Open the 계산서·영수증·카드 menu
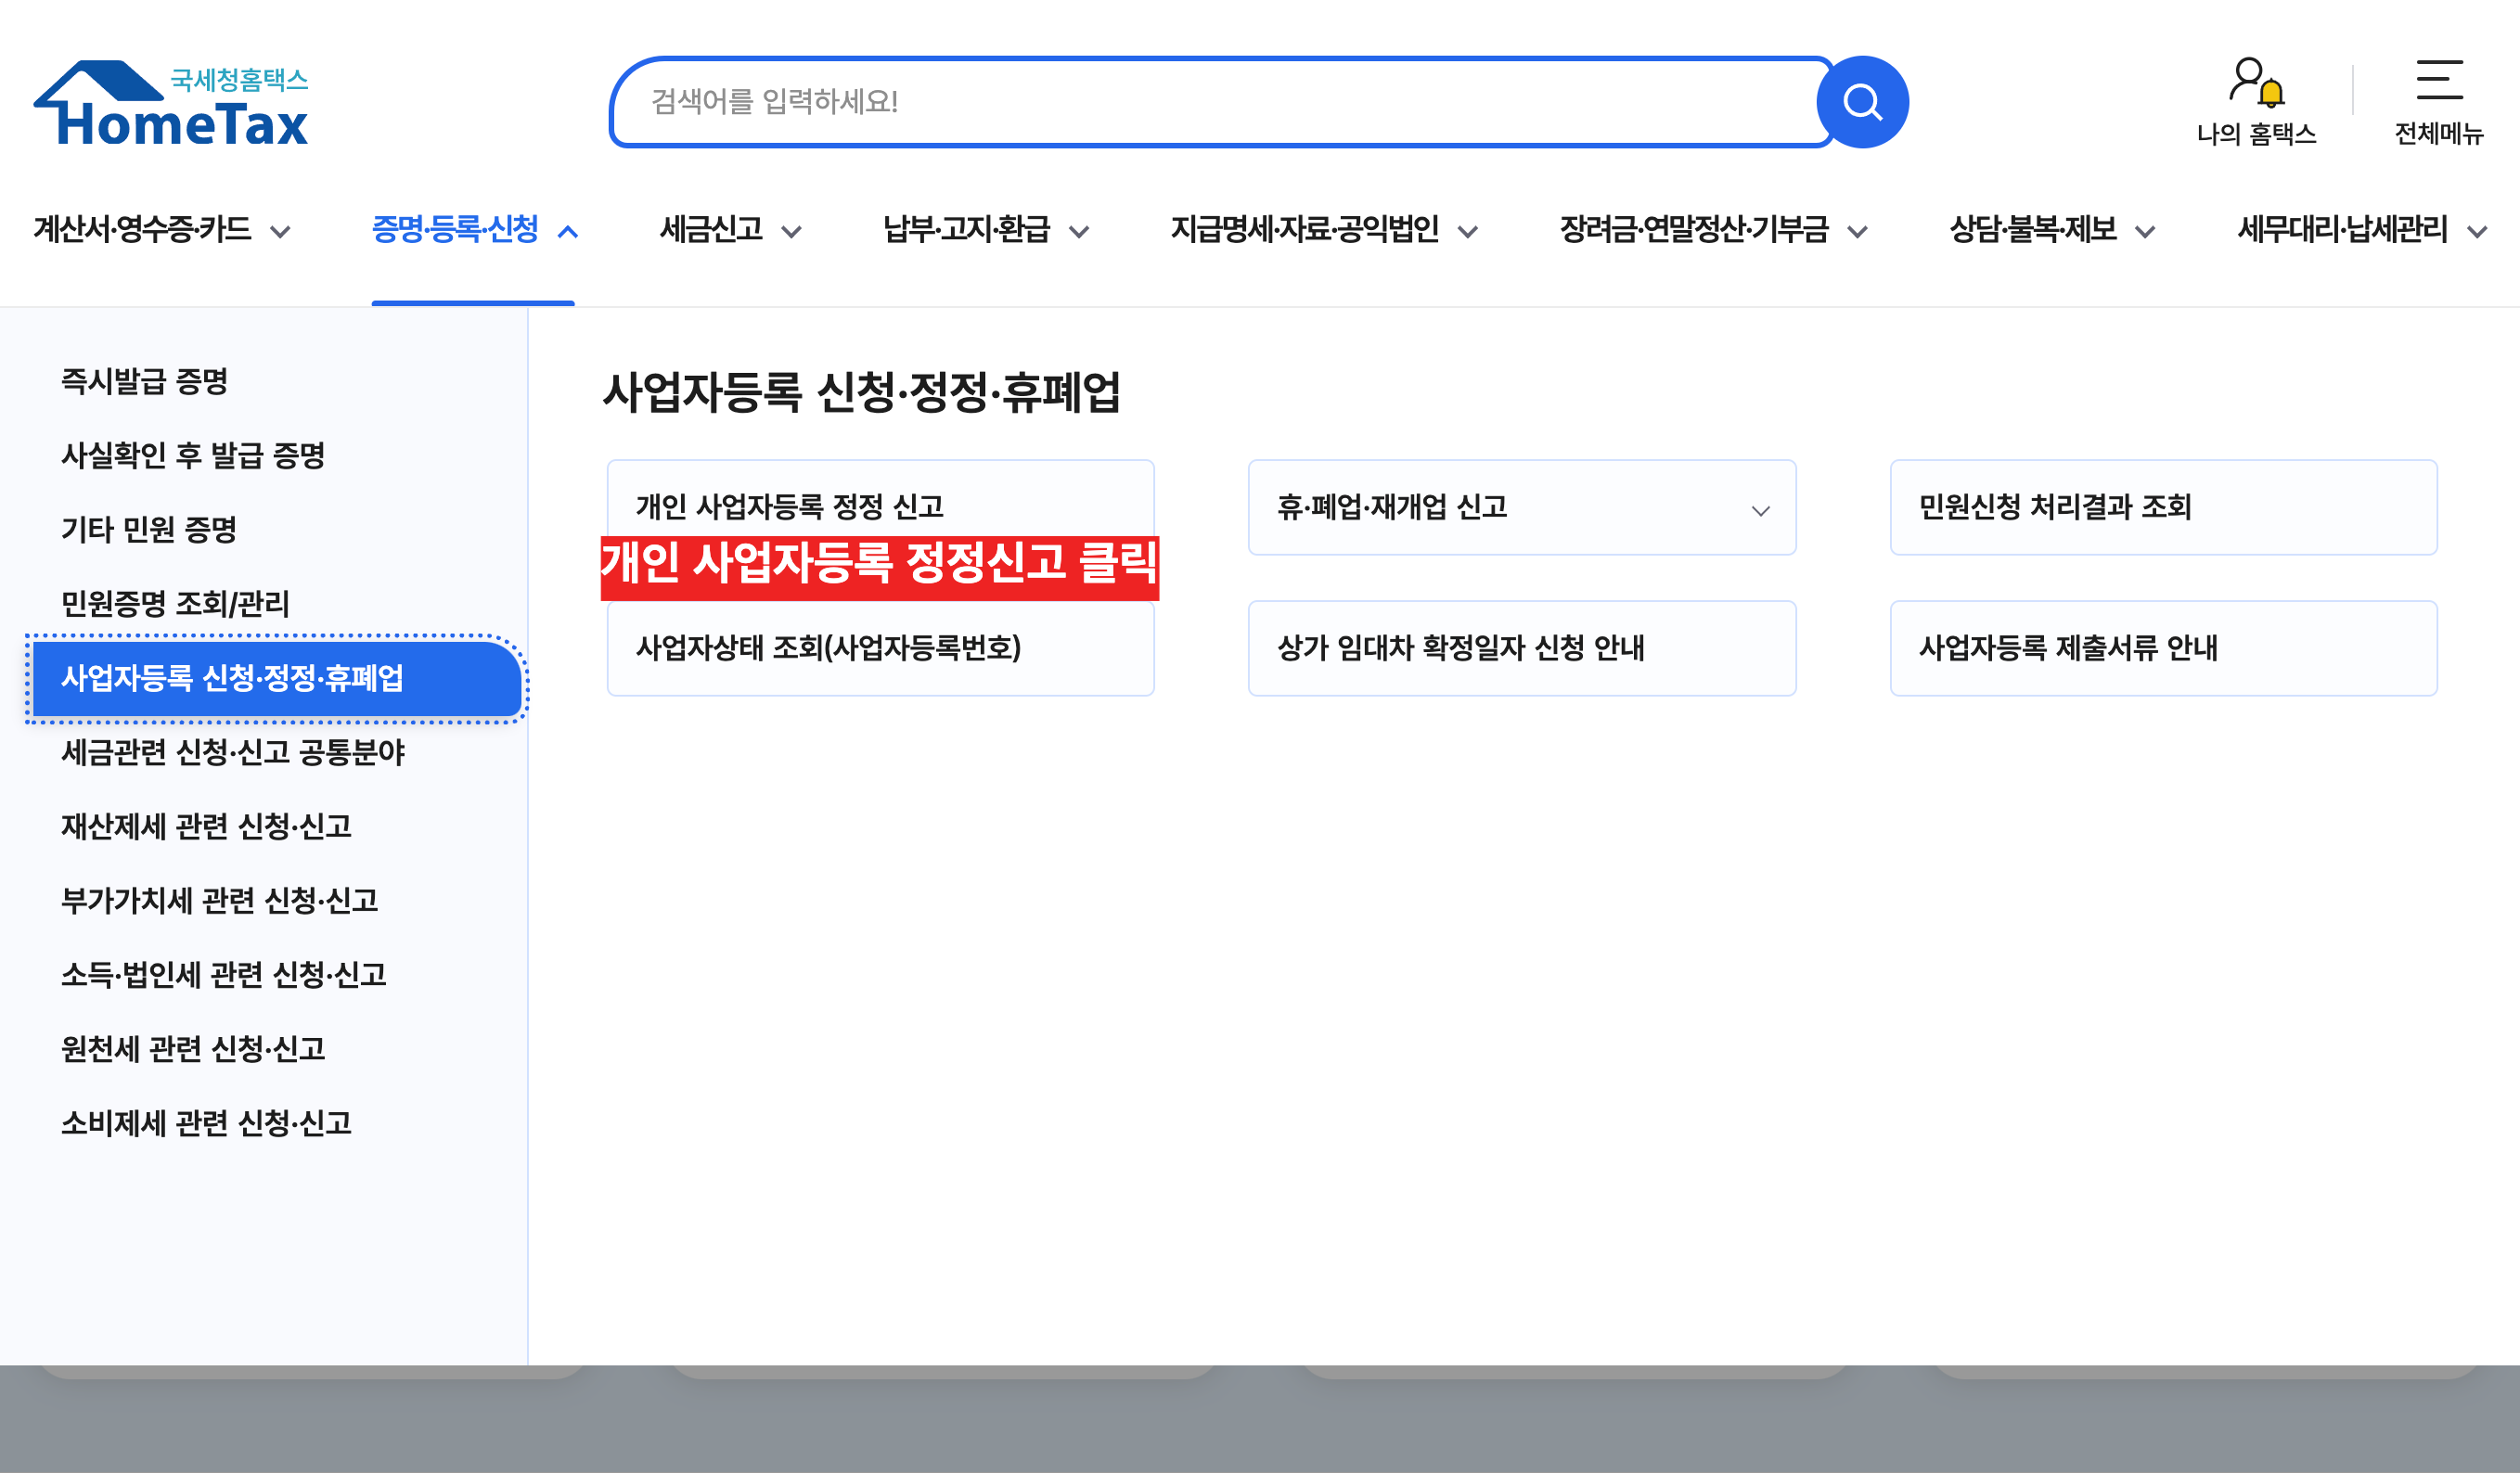This screenshot has width=2520, height=1473. coord(142,230)
